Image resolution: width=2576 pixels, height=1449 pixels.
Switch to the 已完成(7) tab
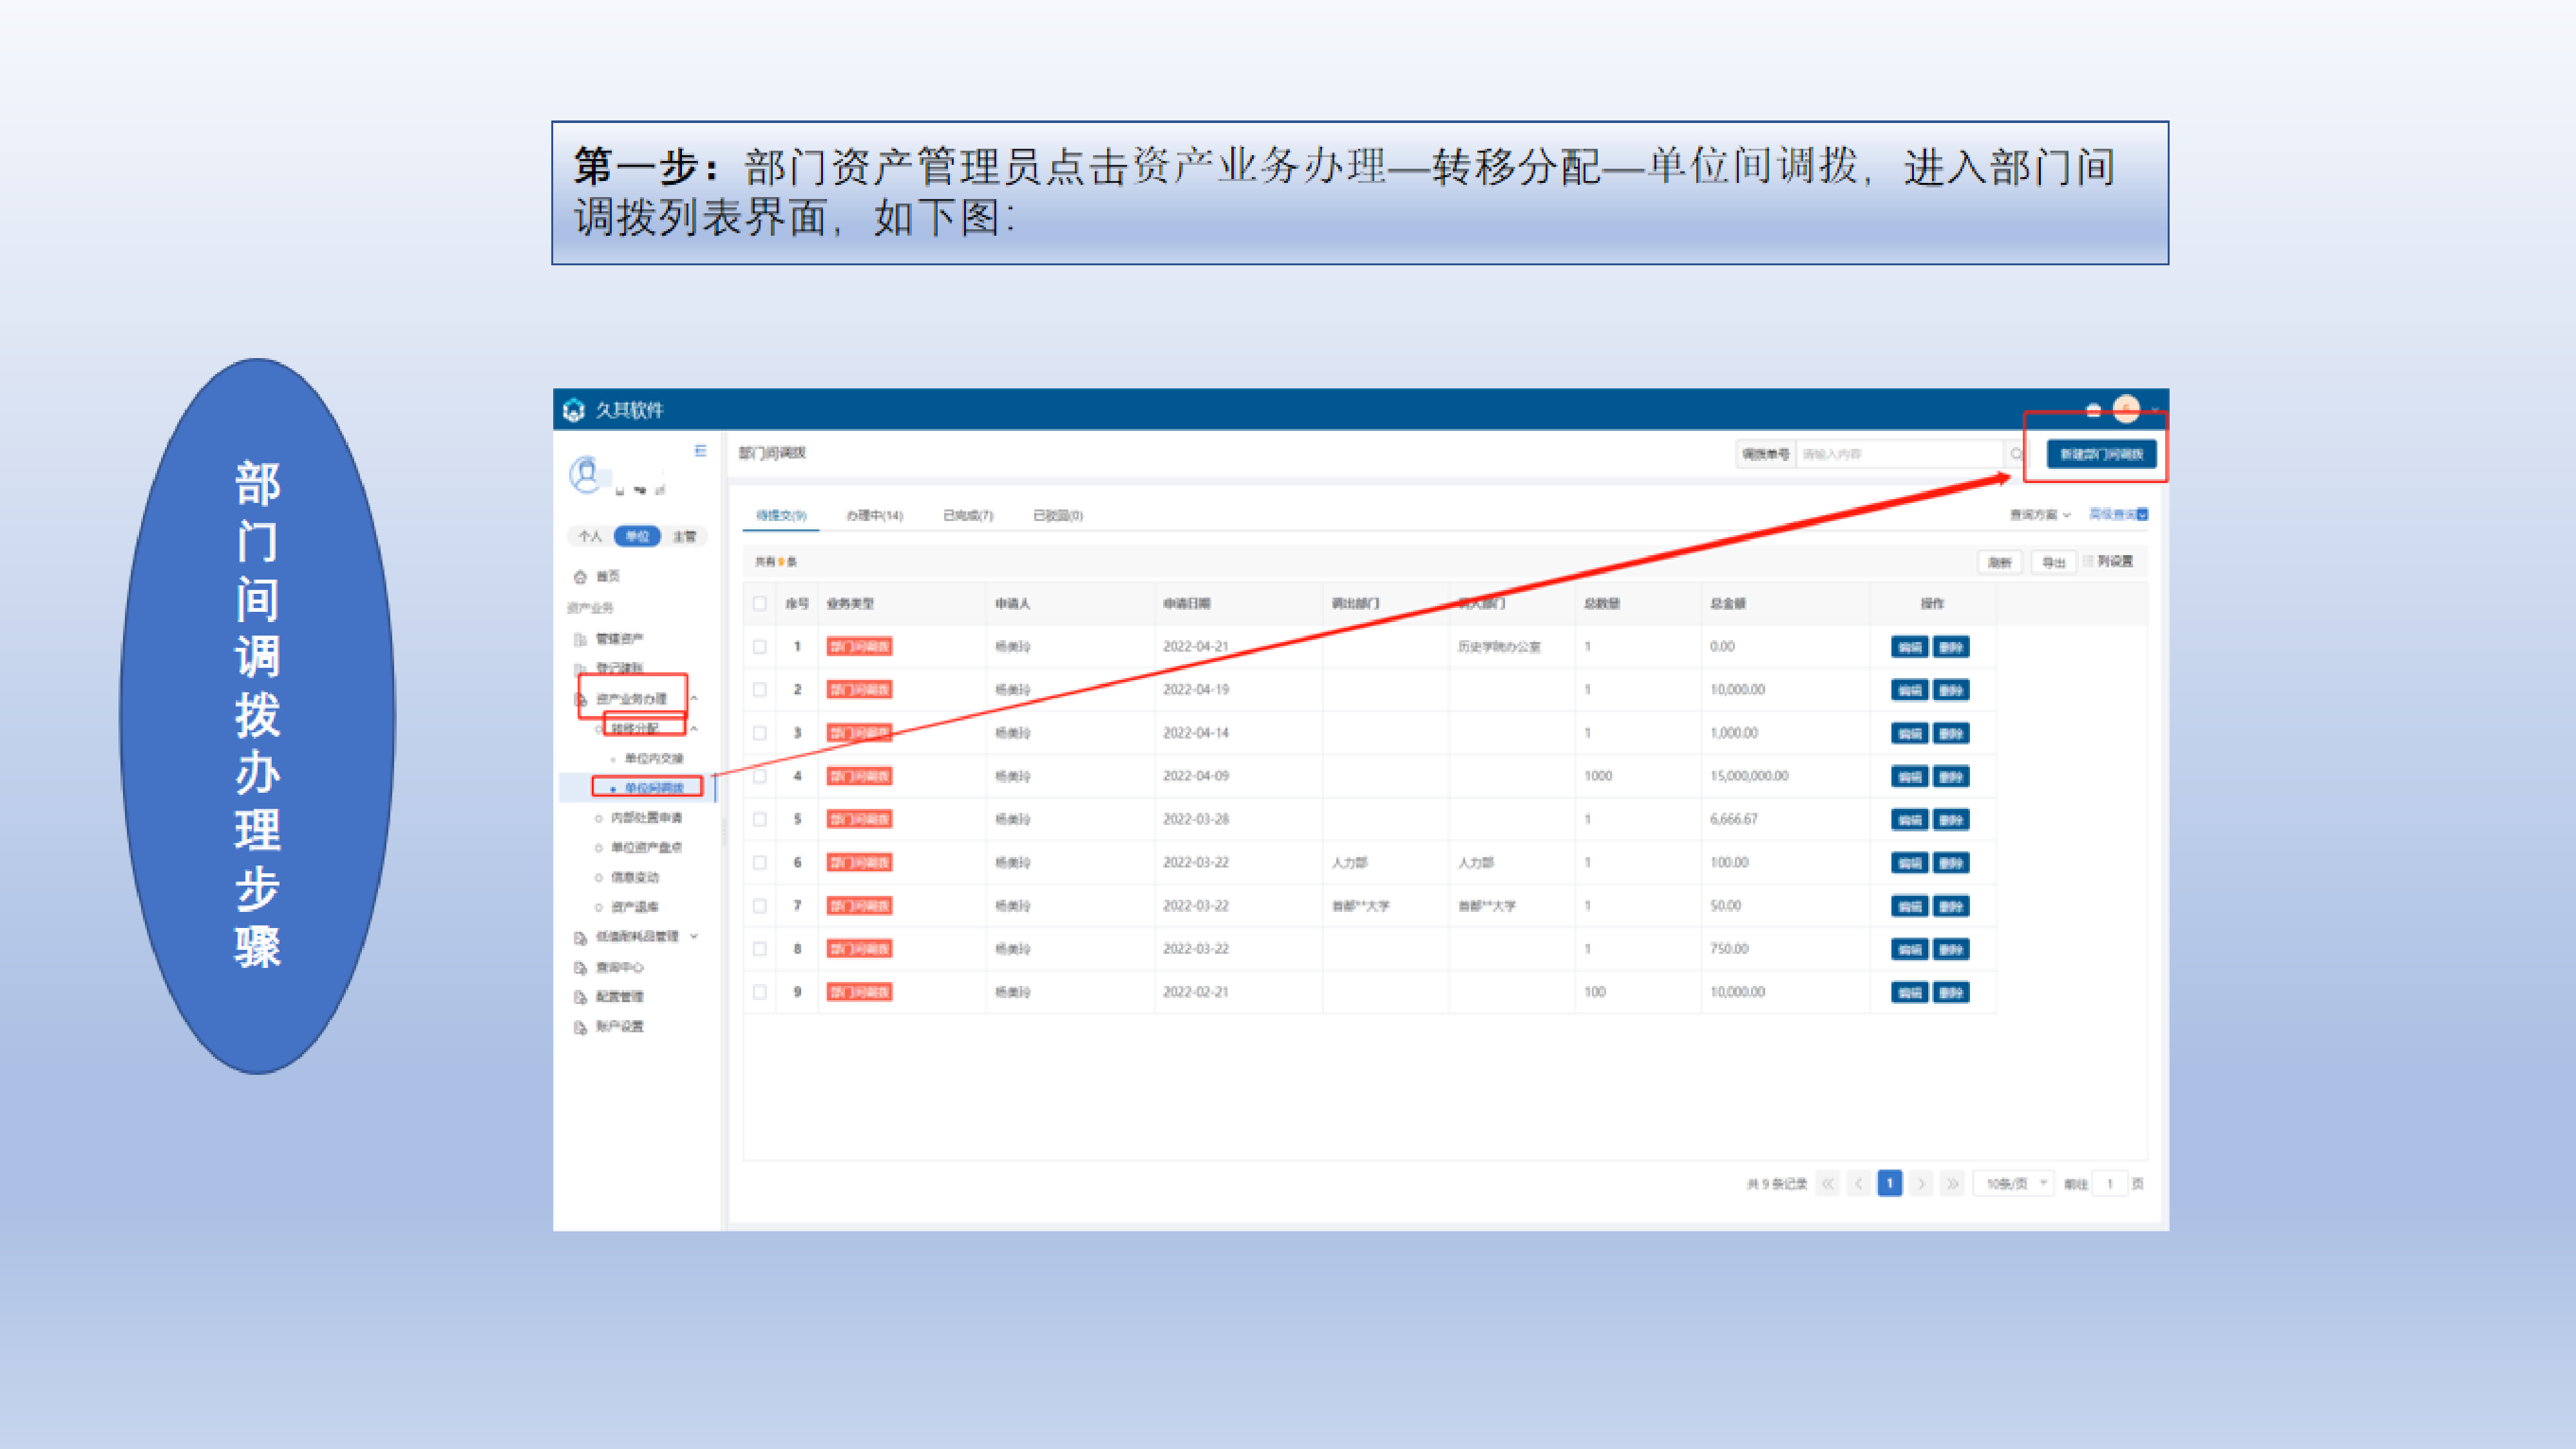[x=967, y=515]
